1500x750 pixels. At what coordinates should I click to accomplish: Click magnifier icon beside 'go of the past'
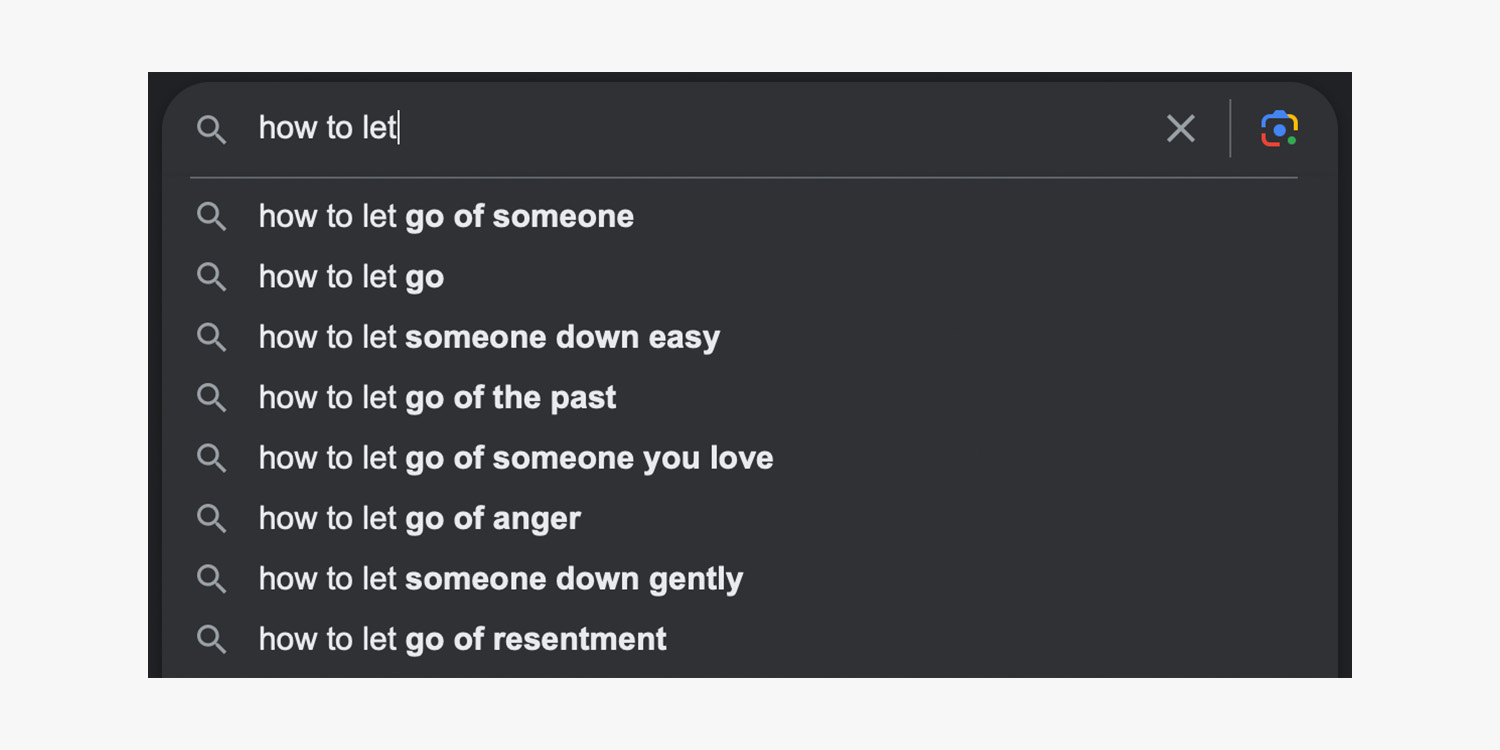point(211,397)
